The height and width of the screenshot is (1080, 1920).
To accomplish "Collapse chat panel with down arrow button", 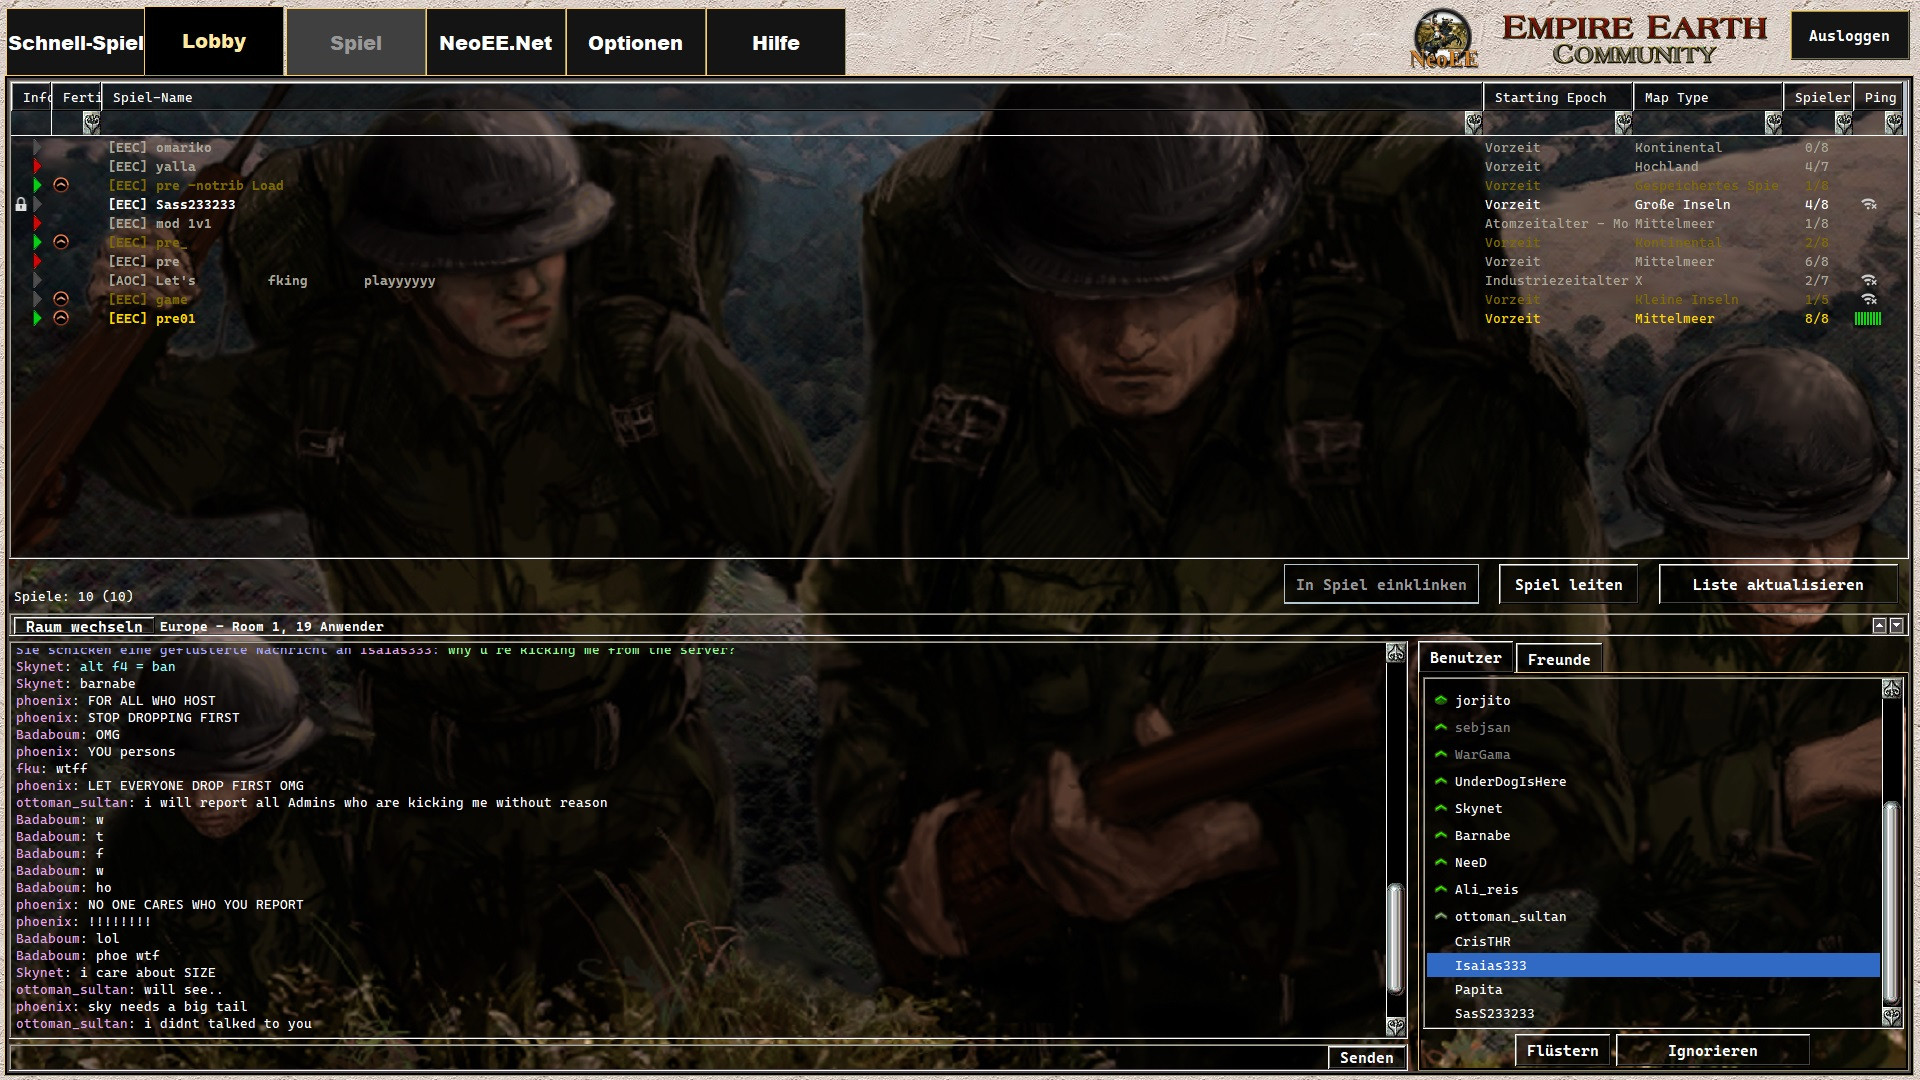I will coord(1896,626).
